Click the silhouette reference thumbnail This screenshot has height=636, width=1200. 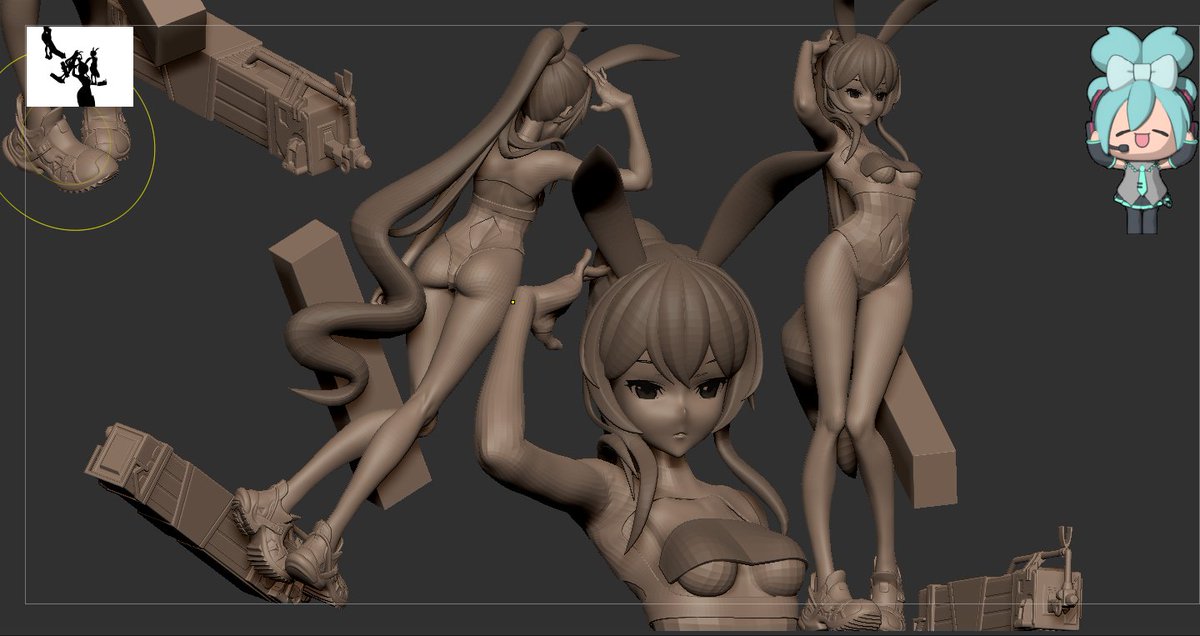click(x=80, y=66)
